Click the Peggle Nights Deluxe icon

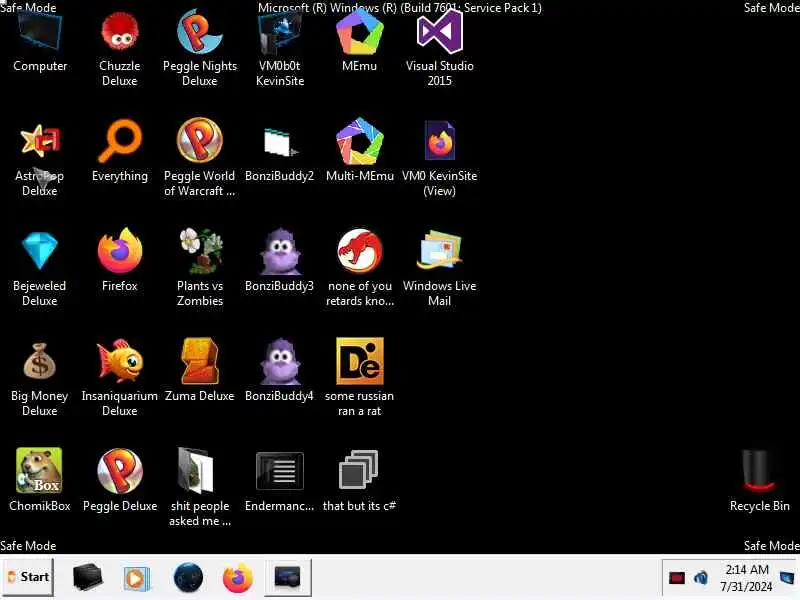pyautogui.click(x=199, y=32)
